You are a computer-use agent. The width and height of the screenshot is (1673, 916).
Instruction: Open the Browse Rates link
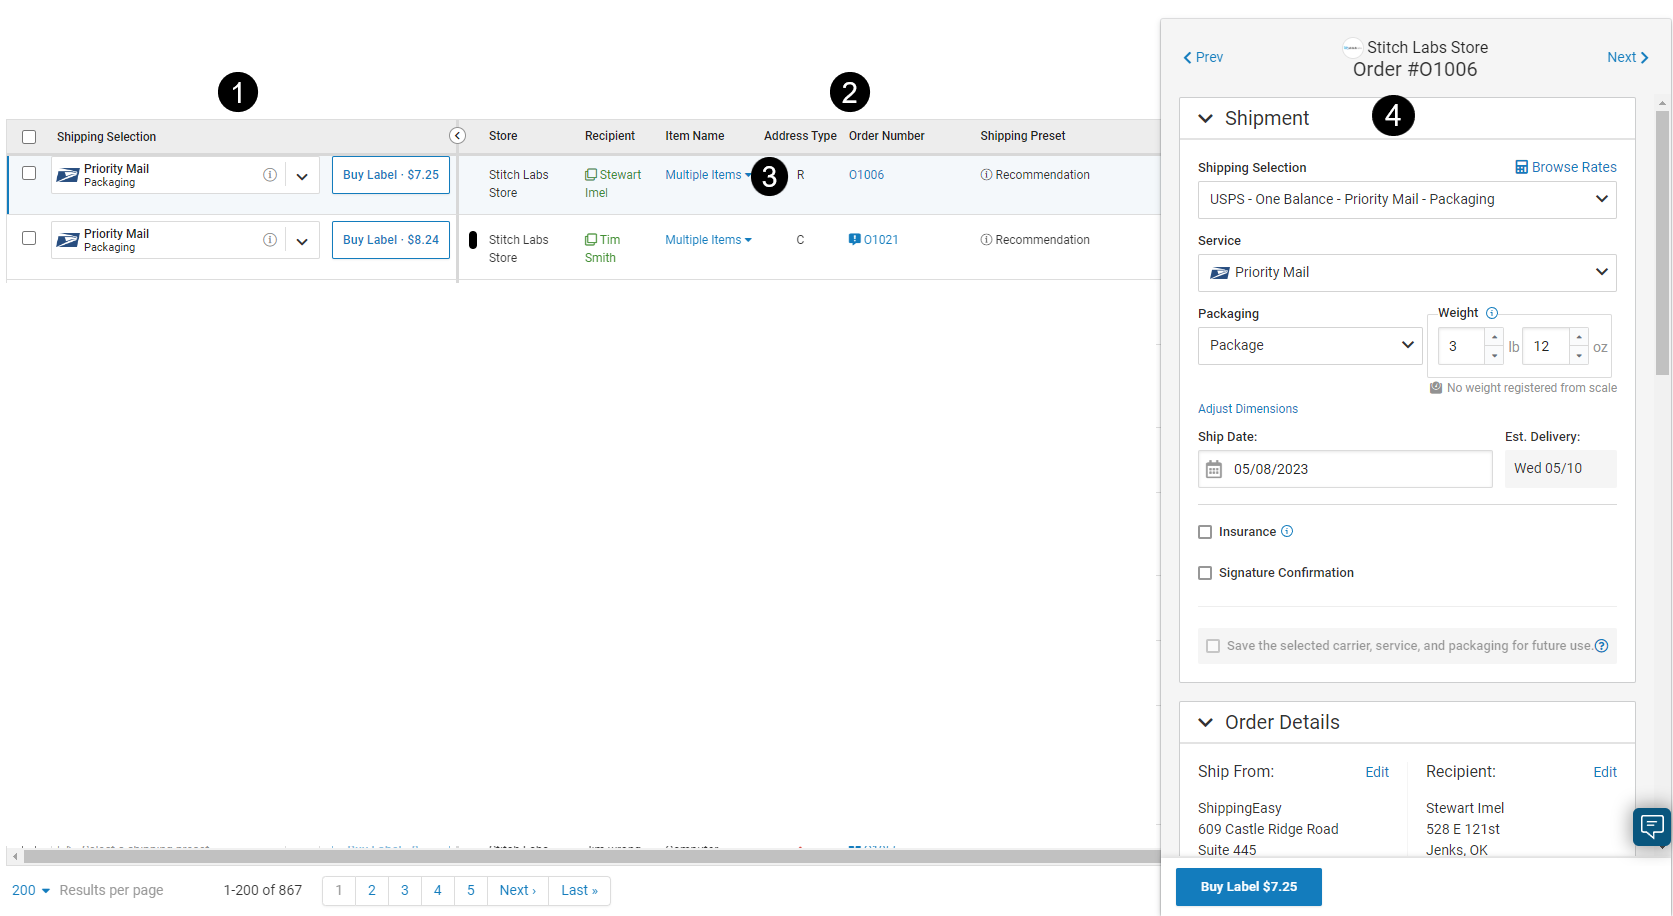coord(1566,167)
